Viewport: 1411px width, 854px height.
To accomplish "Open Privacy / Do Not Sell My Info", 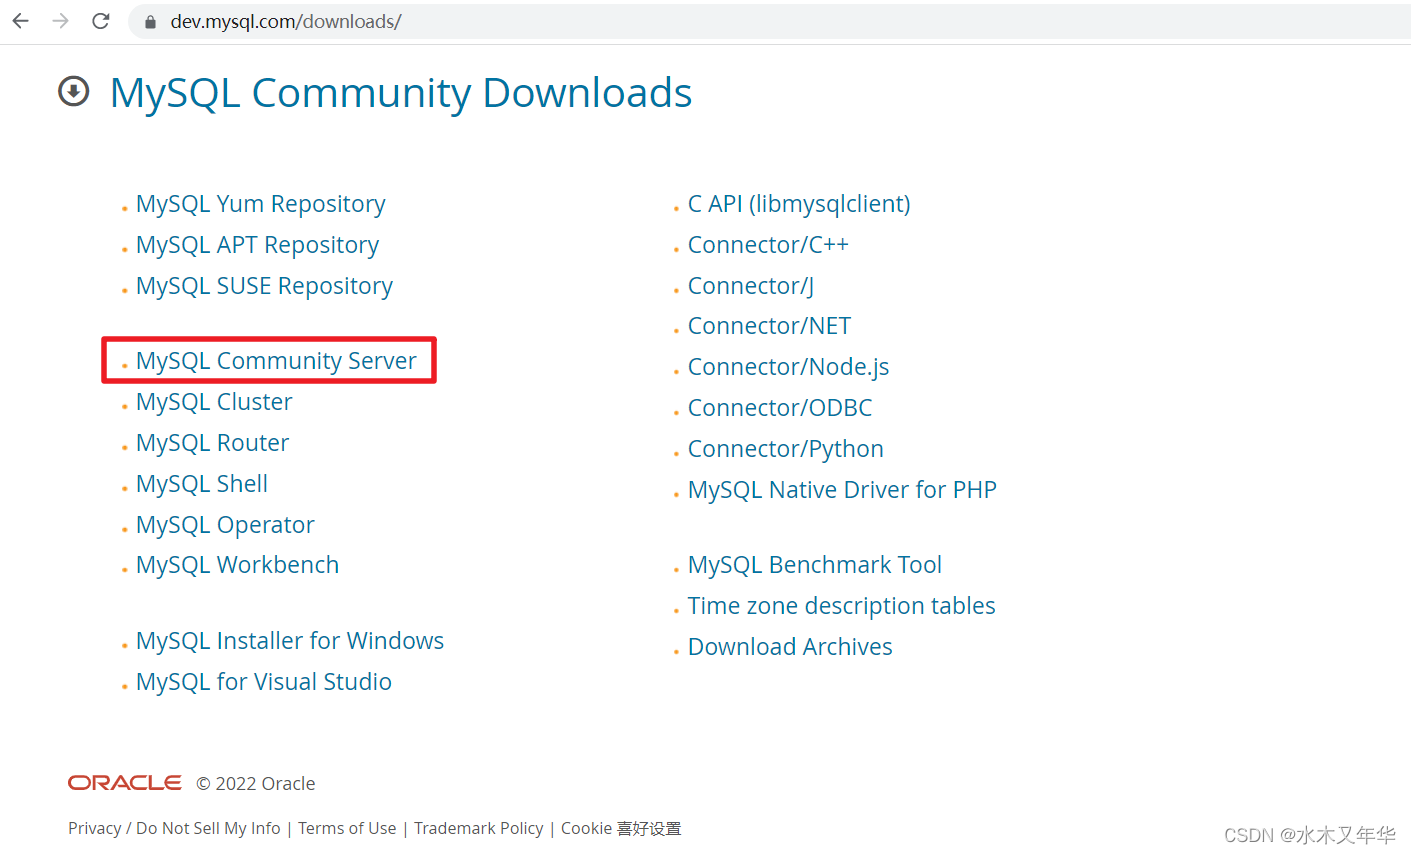I will pyautogui.click(x=174, y=828).
